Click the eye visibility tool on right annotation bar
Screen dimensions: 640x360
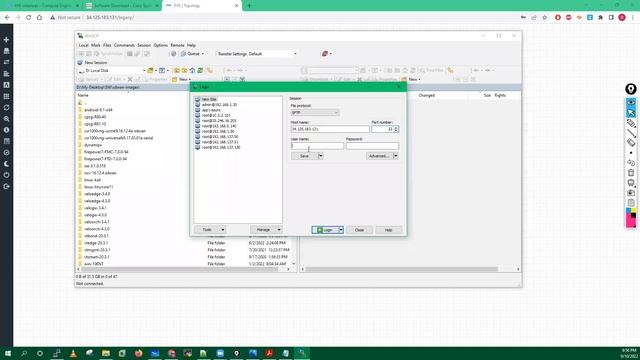click(631, 102)
